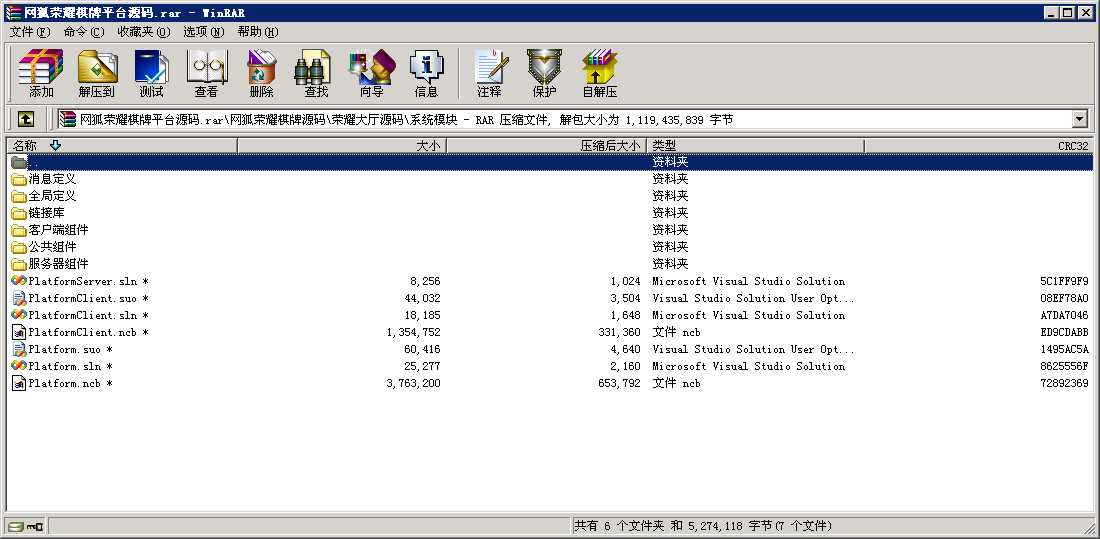The image size is (1100, 539).
Task: Click the key password icon in status bar
Action: [36, 526]
